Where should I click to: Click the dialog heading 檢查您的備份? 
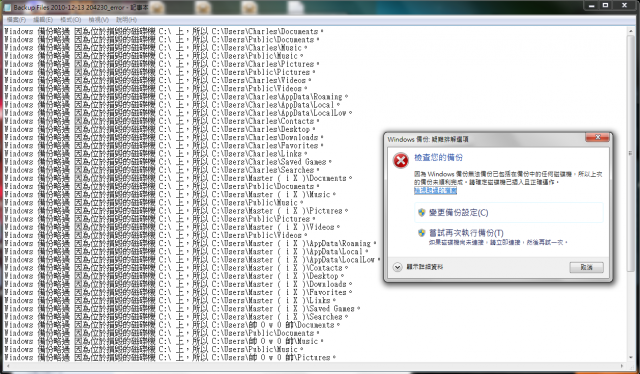438,158
